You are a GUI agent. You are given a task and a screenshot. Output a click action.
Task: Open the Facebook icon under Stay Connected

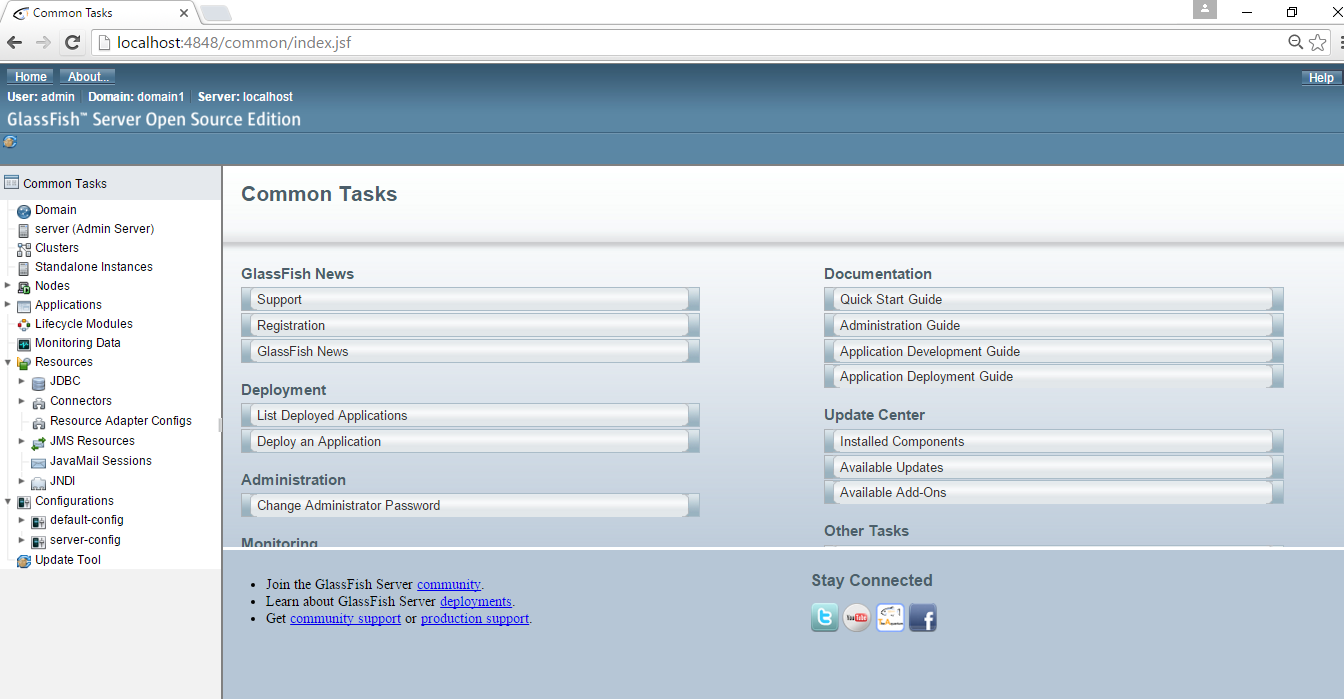pos(923,618)
